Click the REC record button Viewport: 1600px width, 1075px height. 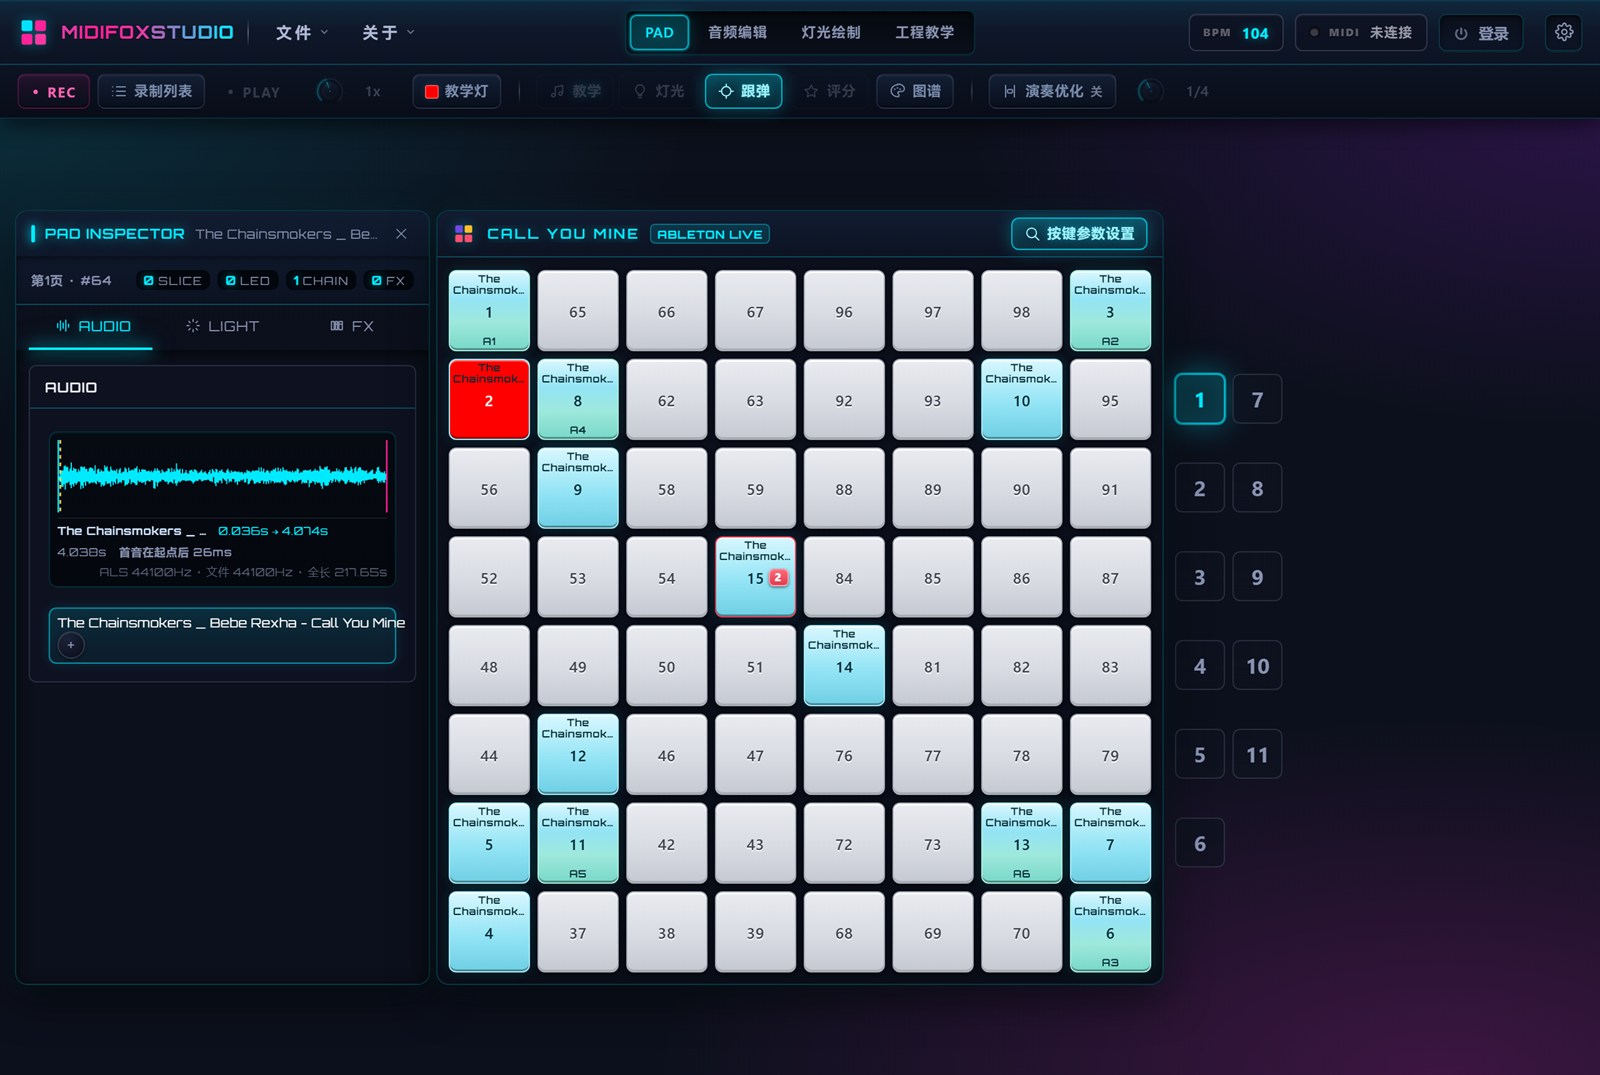tap(54, 91)
